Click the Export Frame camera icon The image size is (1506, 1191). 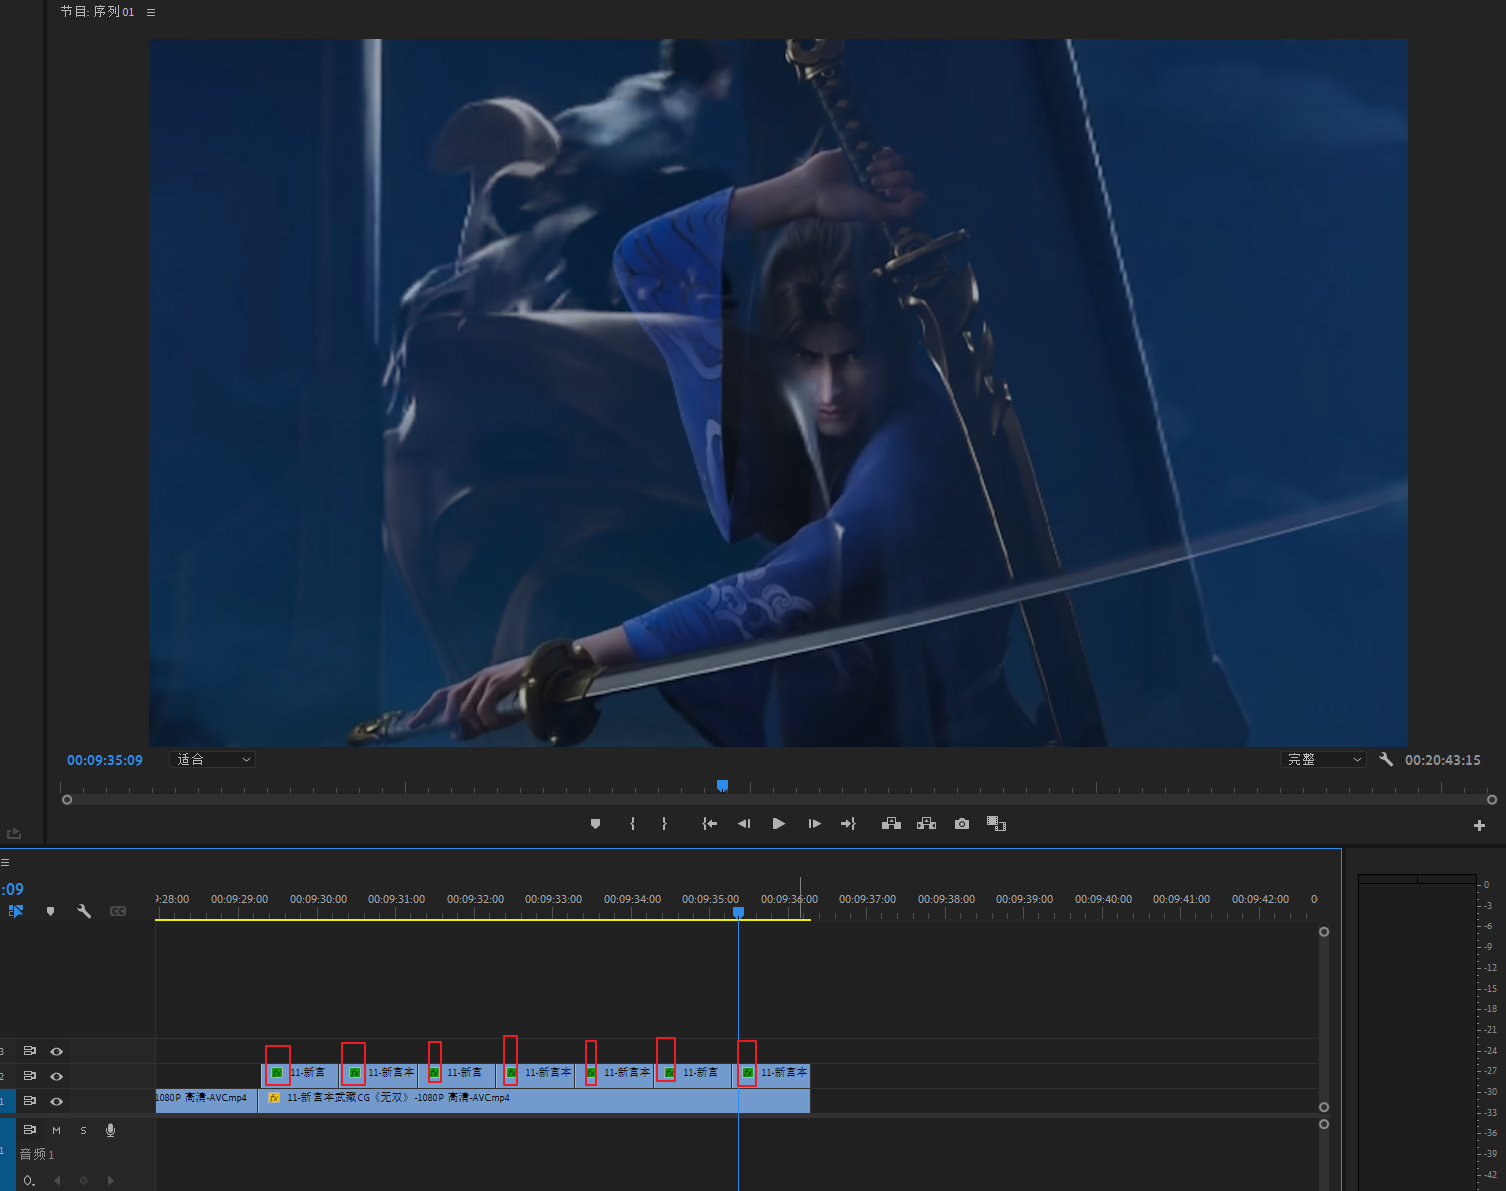(961, 824)
